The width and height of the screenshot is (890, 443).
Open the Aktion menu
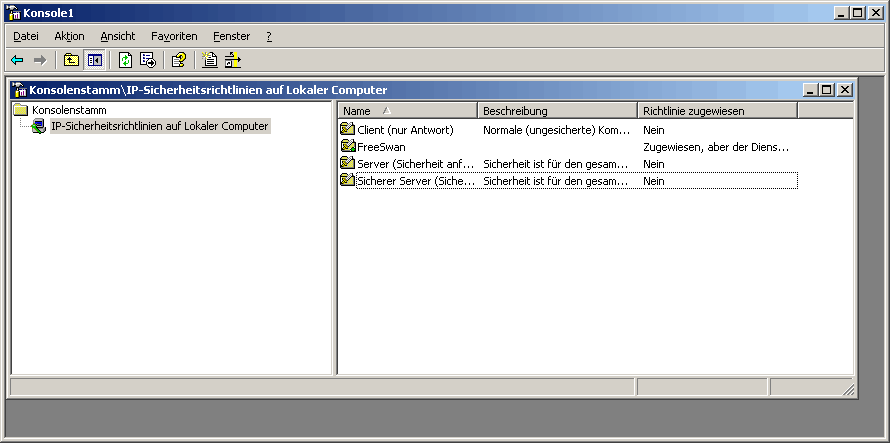pos(69,36)
